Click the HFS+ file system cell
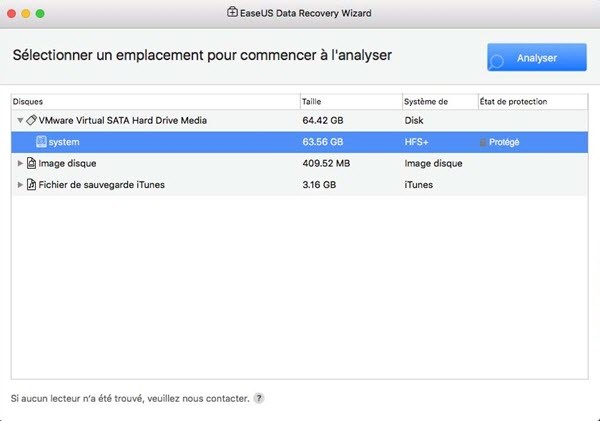This screenshot has height=421, width=600. tap(416, 142)
